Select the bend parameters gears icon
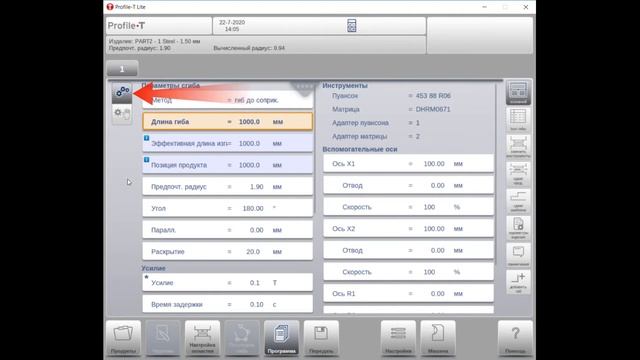This screenshot has width=640, height=360. [122, 93]
